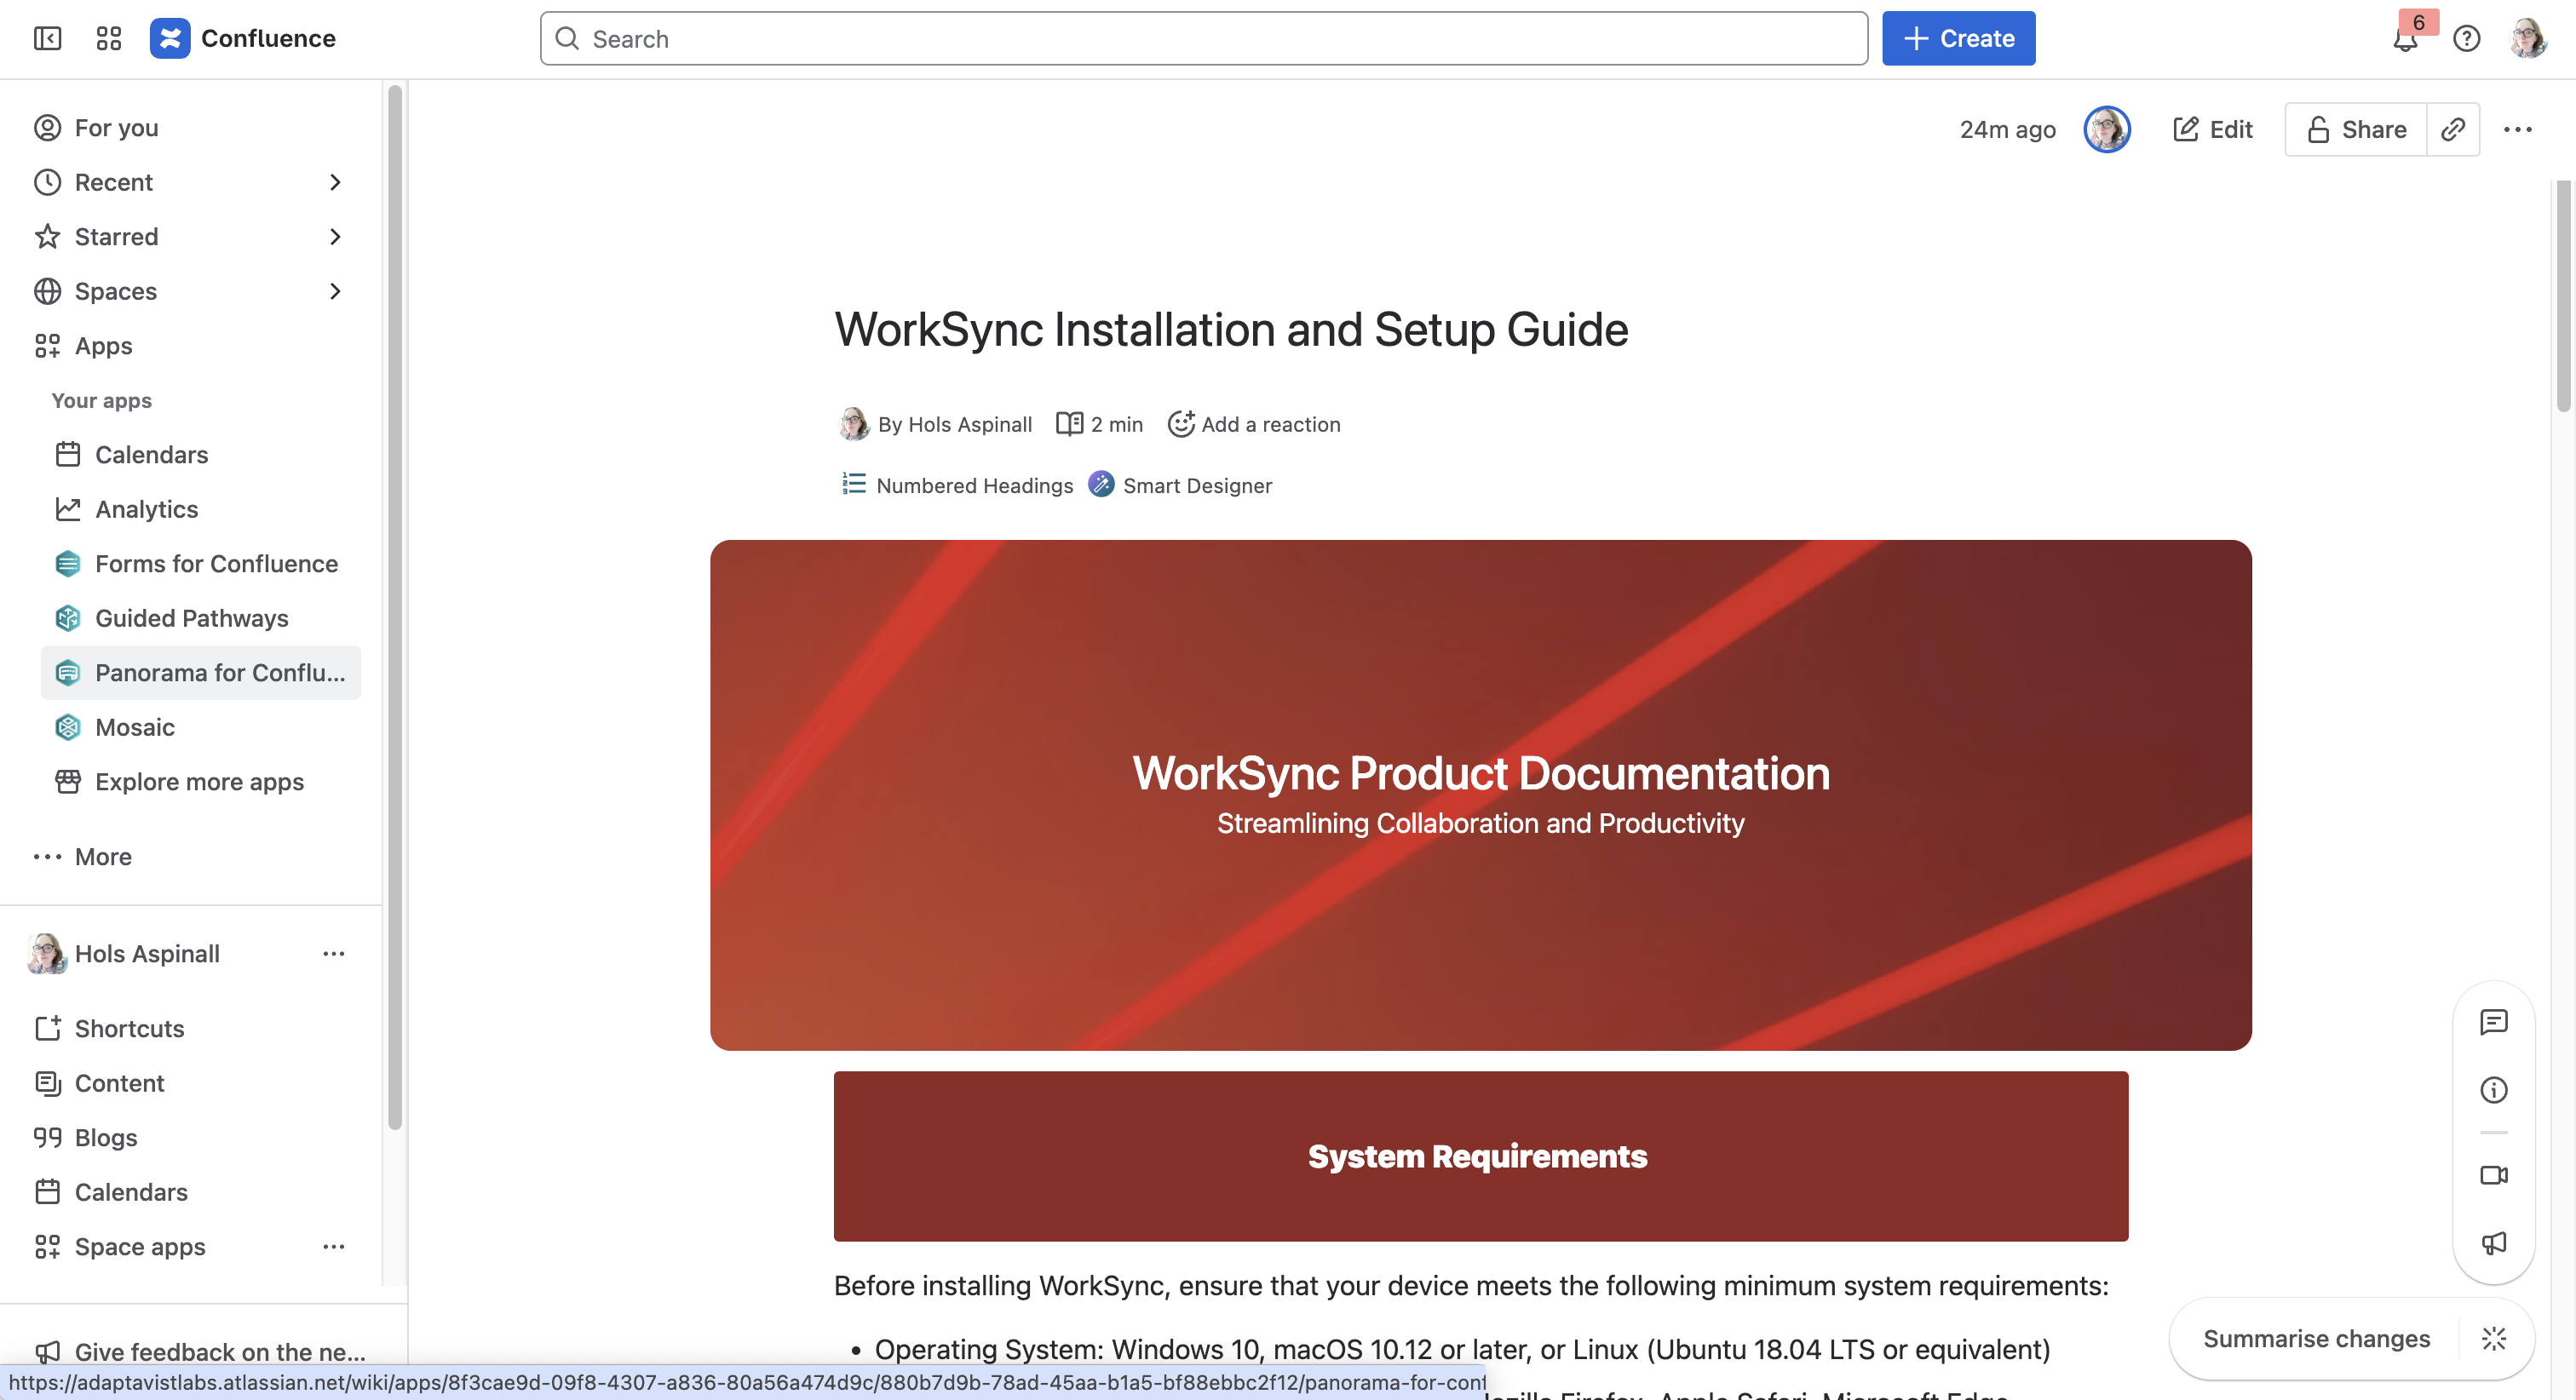Image resolution: width=2576 pixels, height=1400 pixels.
Task: Expand the Starred menu chevron
Action: pos(335,236)
